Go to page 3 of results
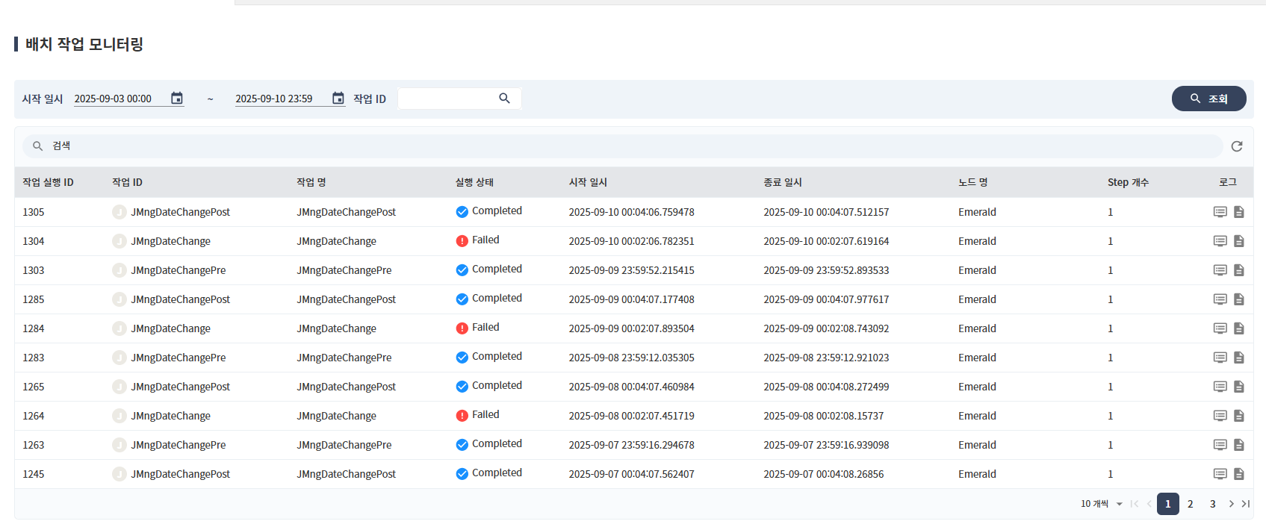1266x530 pixels. (x=1212, y=504)
